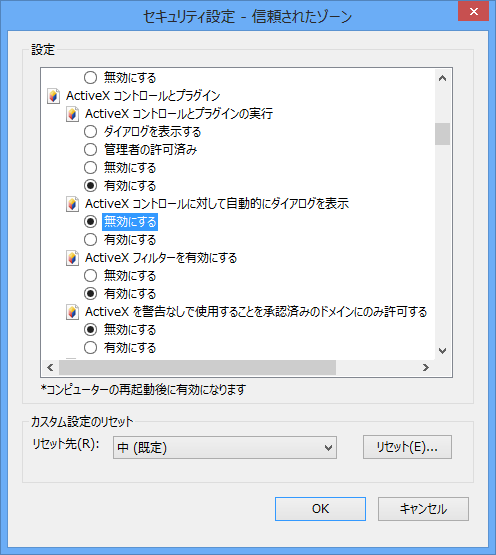Click the list's scroll up arrow
The width and height of the screenshot is (496, 555).
pos(442,78)
